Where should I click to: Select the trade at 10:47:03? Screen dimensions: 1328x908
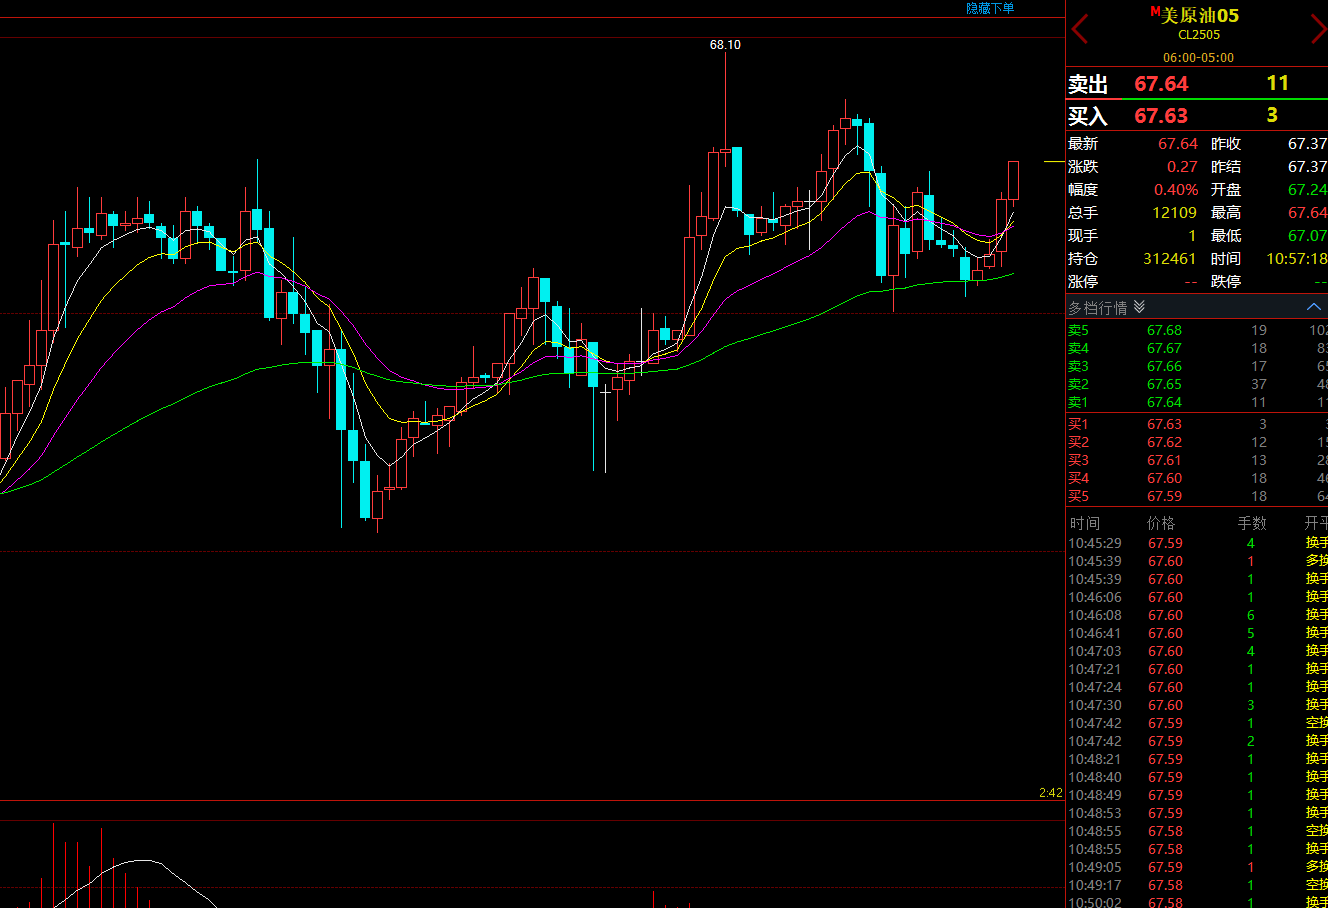1197,651
